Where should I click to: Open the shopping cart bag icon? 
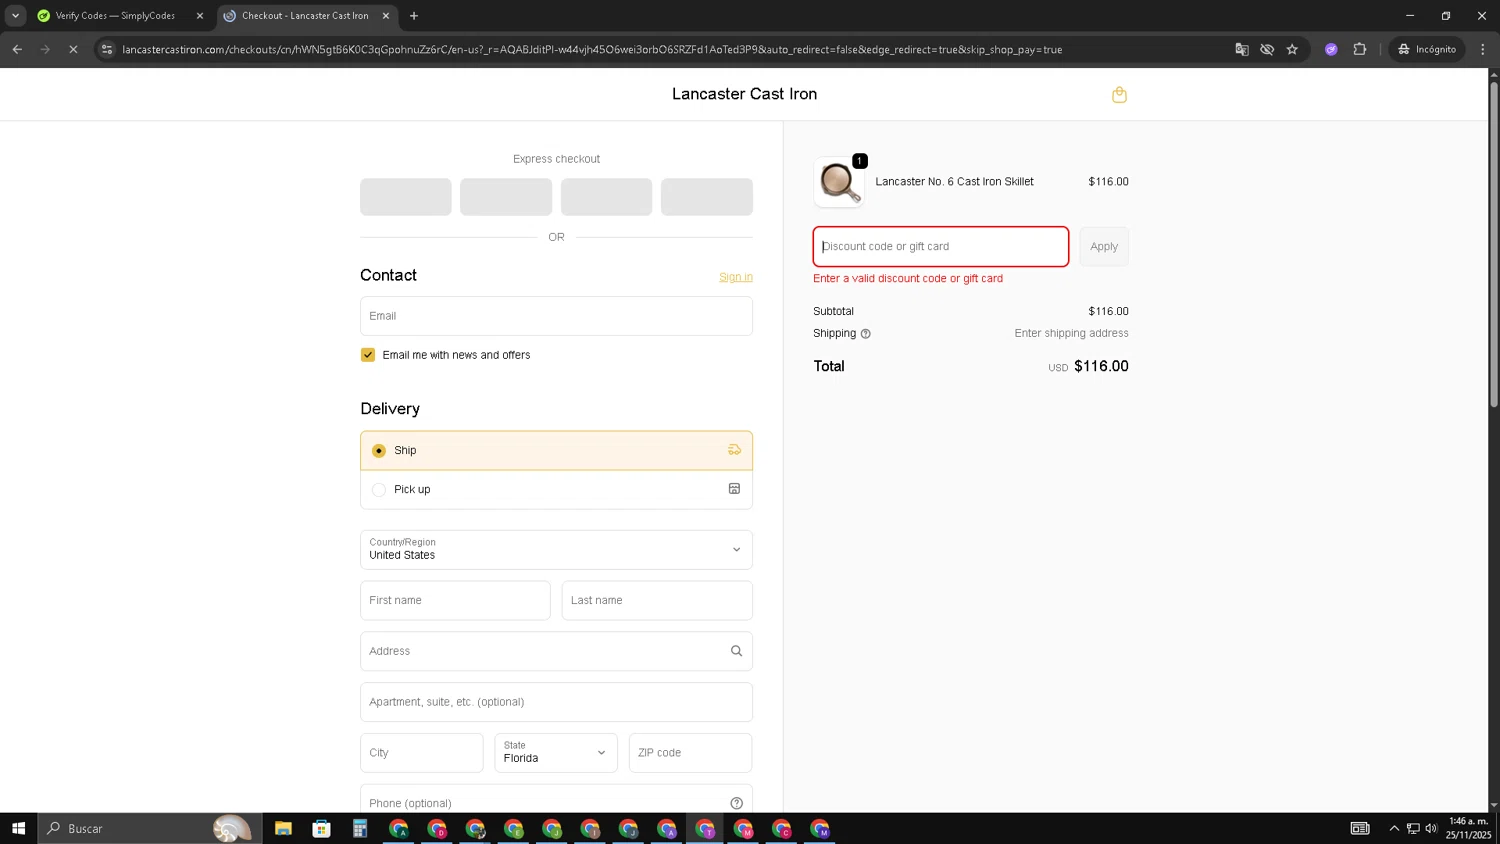point(1119,95)
